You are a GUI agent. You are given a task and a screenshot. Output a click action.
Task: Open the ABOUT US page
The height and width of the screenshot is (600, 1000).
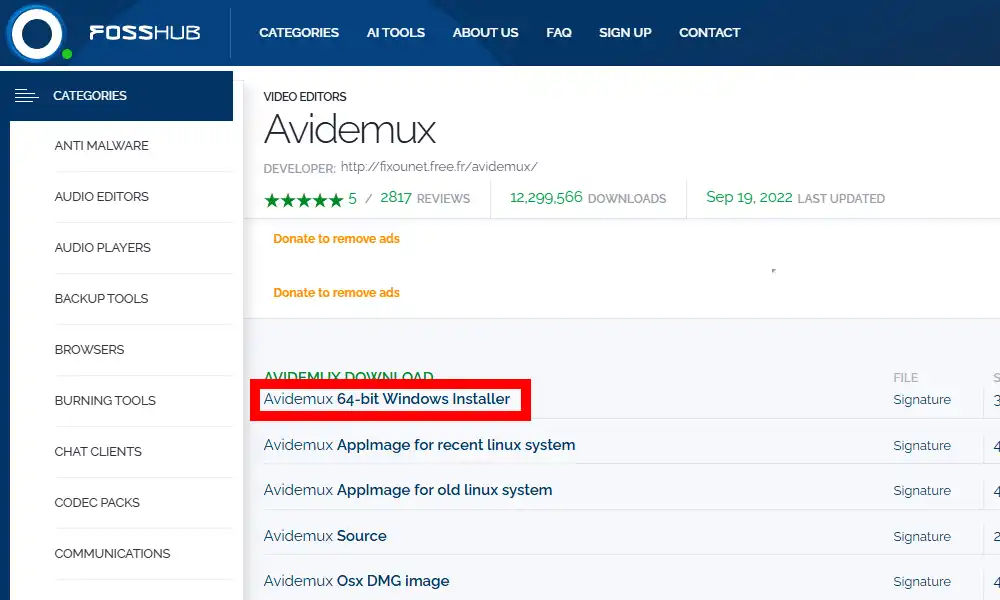point(485,33)
